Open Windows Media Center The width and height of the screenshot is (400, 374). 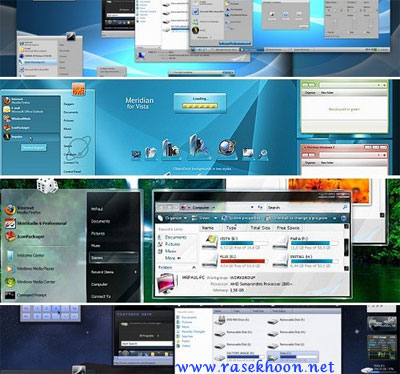[x=30, y=282]
